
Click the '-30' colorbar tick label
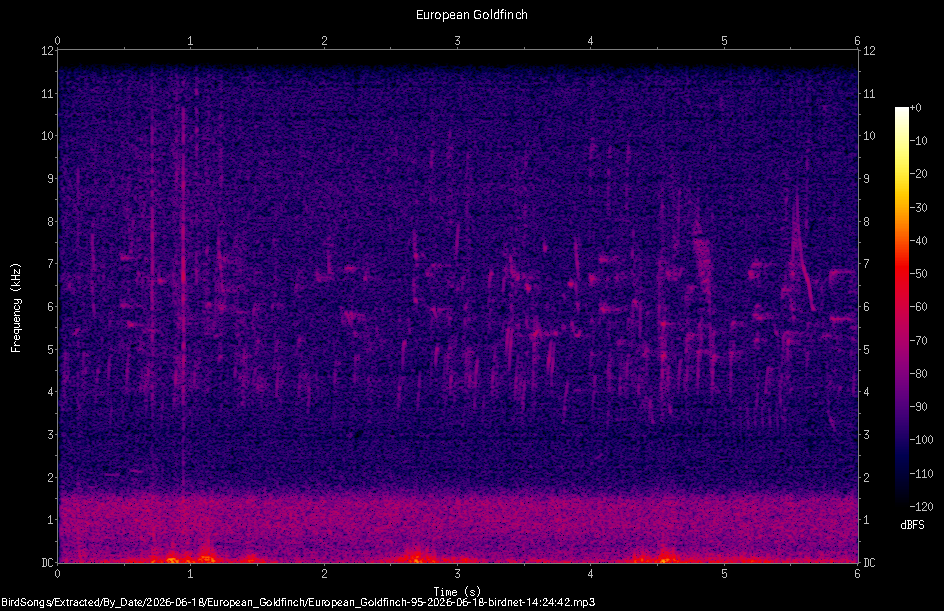[918, 208]
